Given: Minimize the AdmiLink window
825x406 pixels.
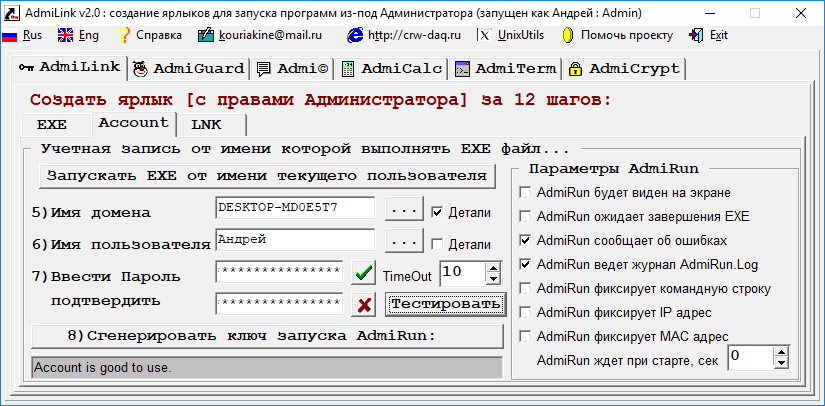Looking at the screenshot, I should [x=710, y=13].
